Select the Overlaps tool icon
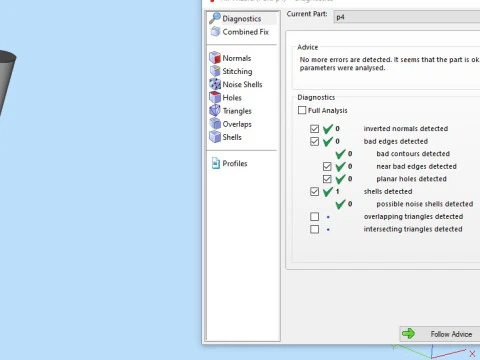Viewport: 480px width, 360px height. coord(215,124)
